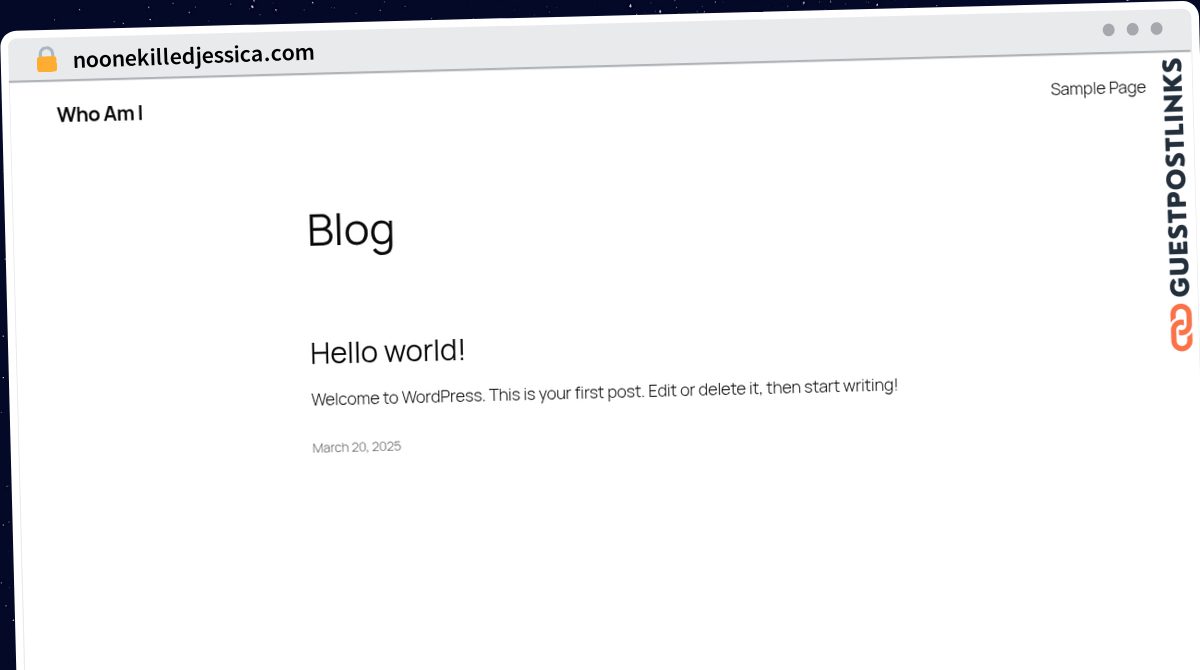Click the middle gray window dot
Image resolution: width=1200 pixels, height=670 pixels.
(1132, 29)
